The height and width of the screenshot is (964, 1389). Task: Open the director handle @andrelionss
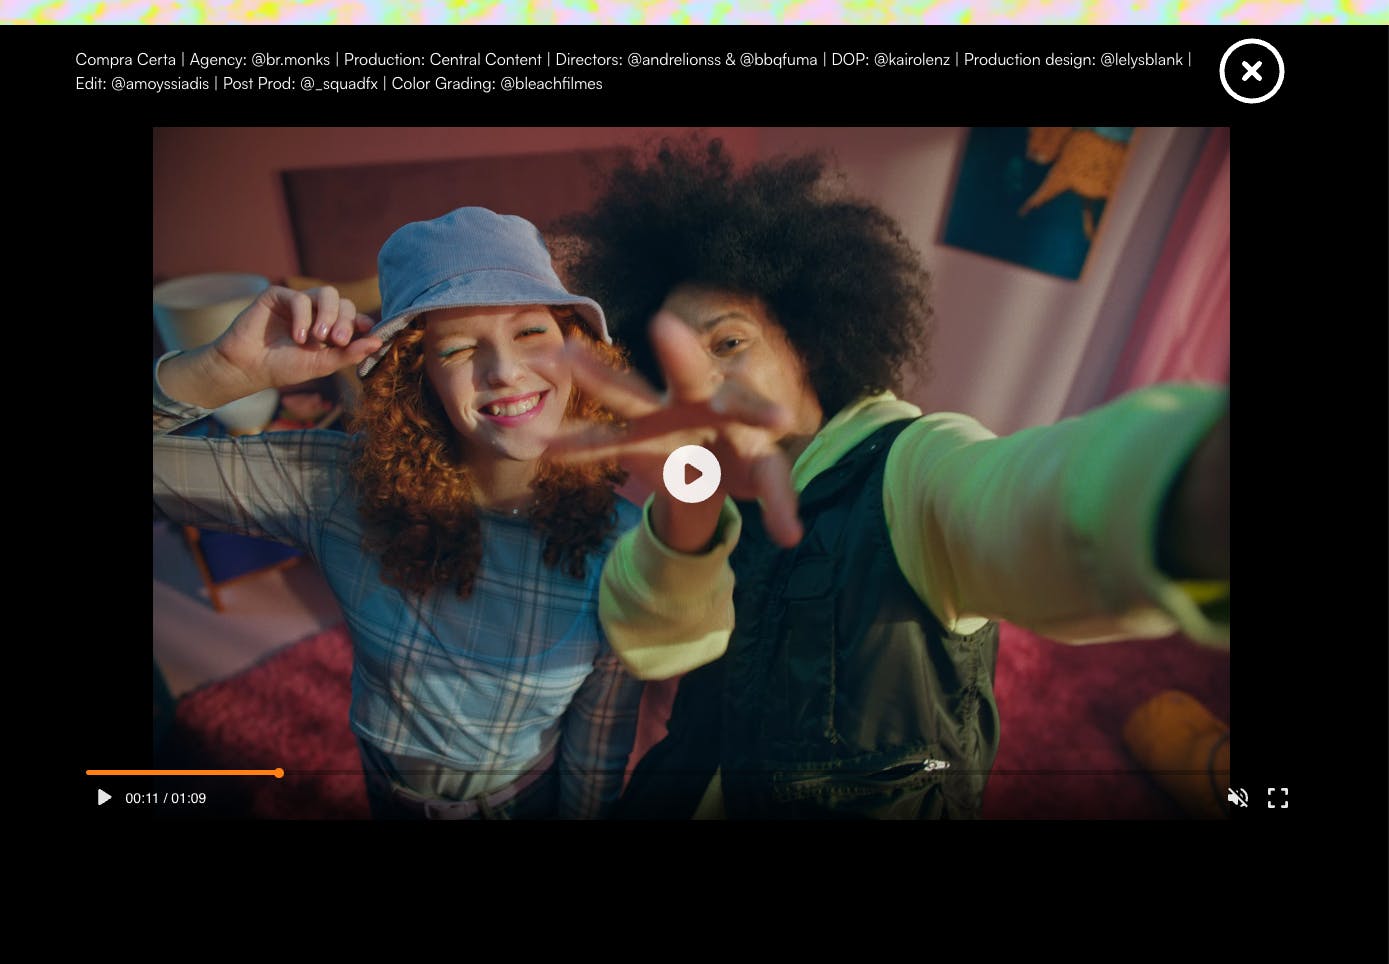(x=673, y=60)
